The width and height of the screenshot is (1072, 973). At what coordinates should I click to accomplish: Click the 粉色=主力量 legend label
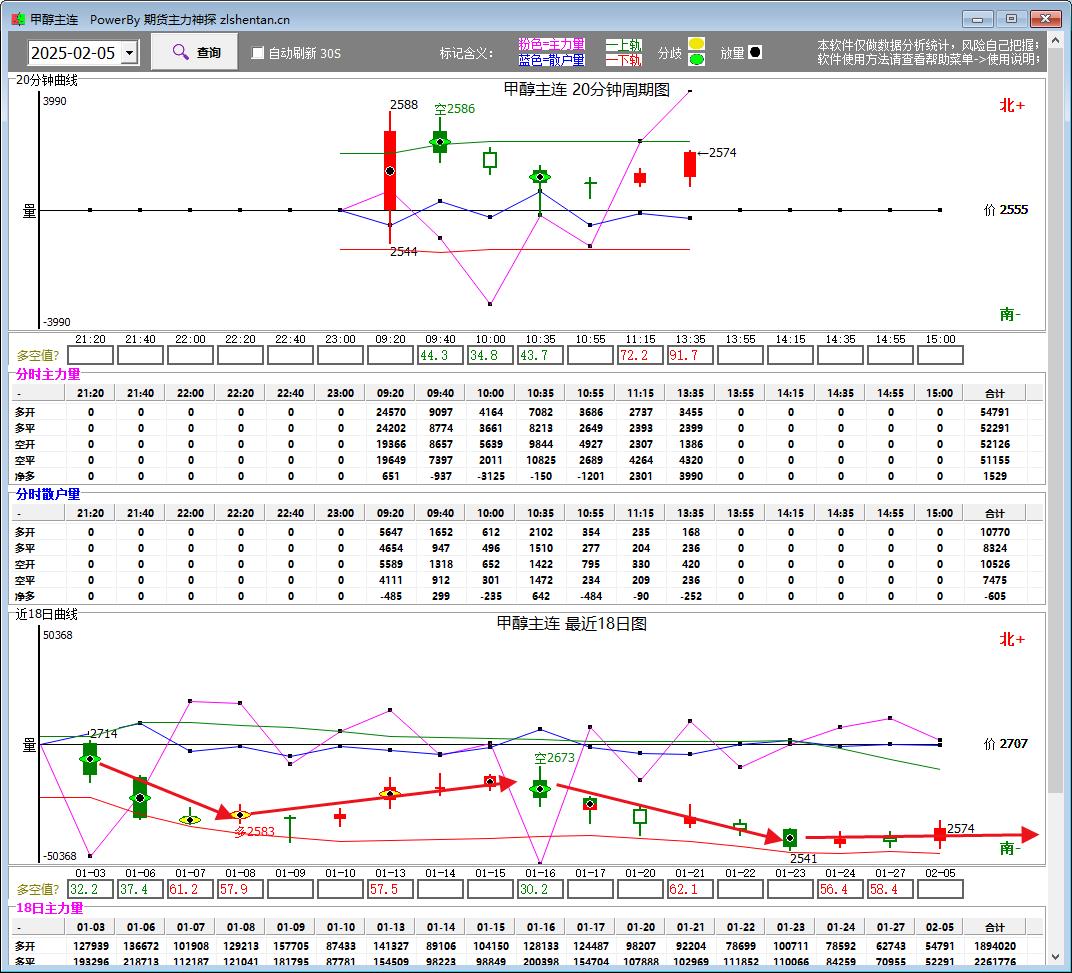551,45
